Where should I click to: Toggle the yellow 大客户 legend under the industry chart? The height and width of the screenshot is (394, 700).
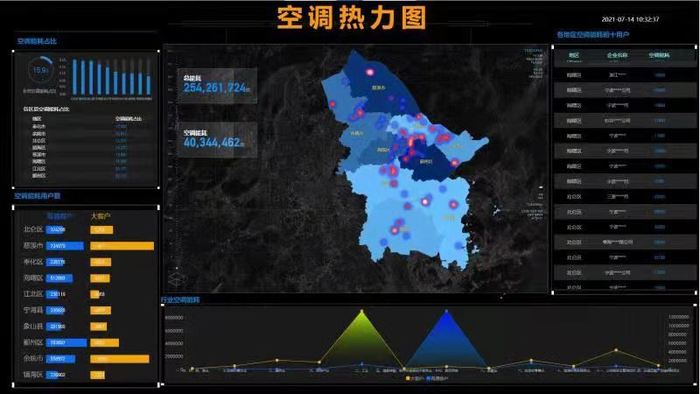click(x=415, y=378)
